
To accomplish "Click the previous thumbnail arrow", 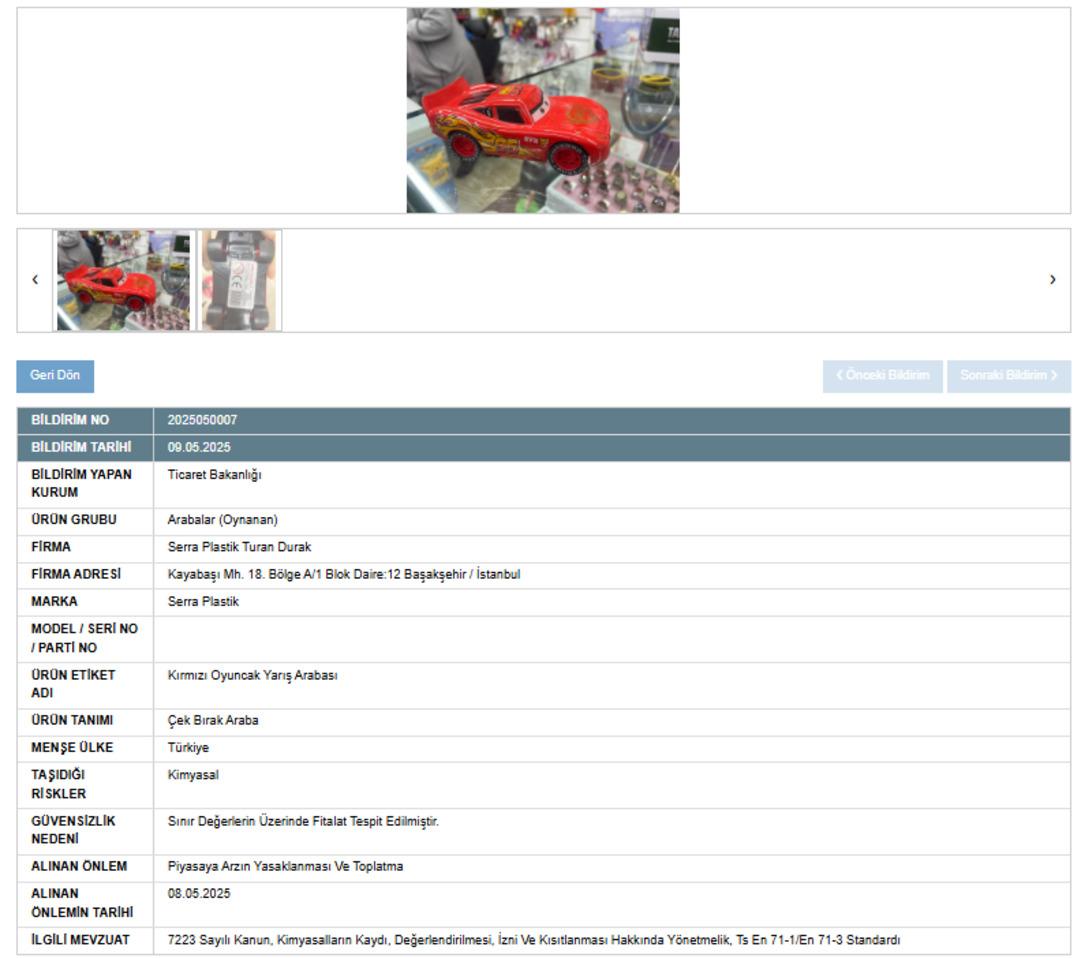I will point(35,280).
